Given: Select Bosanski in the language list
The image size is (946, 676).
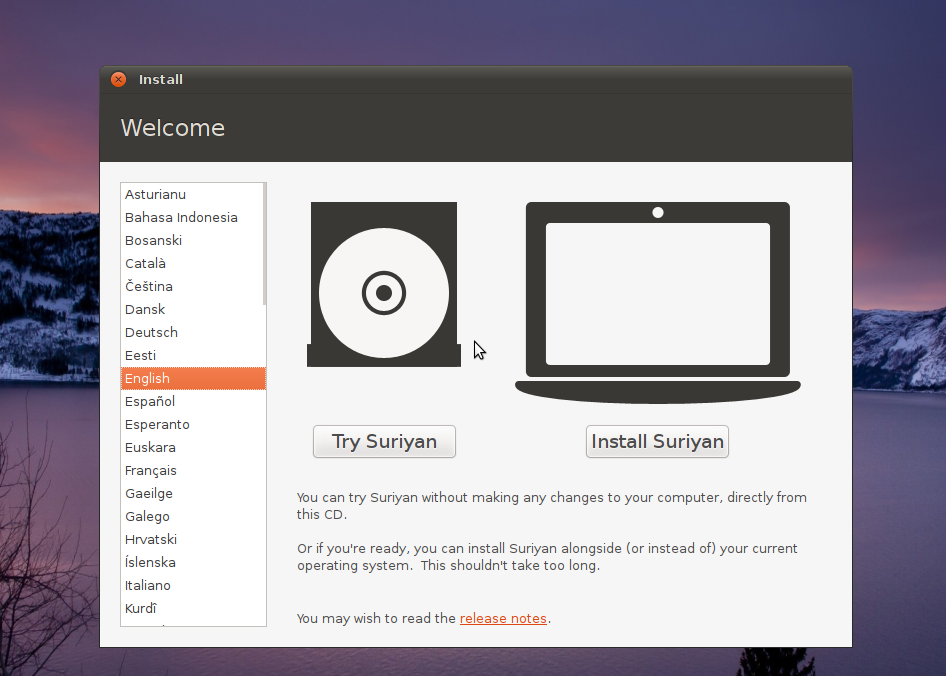Looking at the screenshot, I should click(193, 240).
